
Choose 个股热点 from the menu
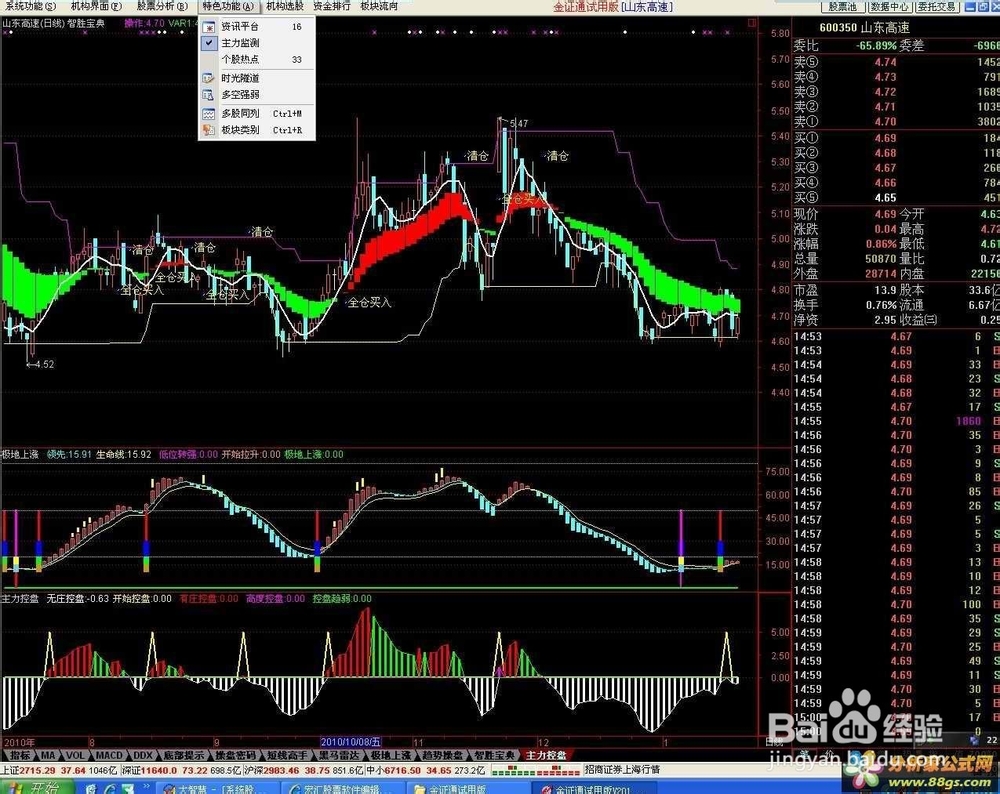[x=257, y=59]
